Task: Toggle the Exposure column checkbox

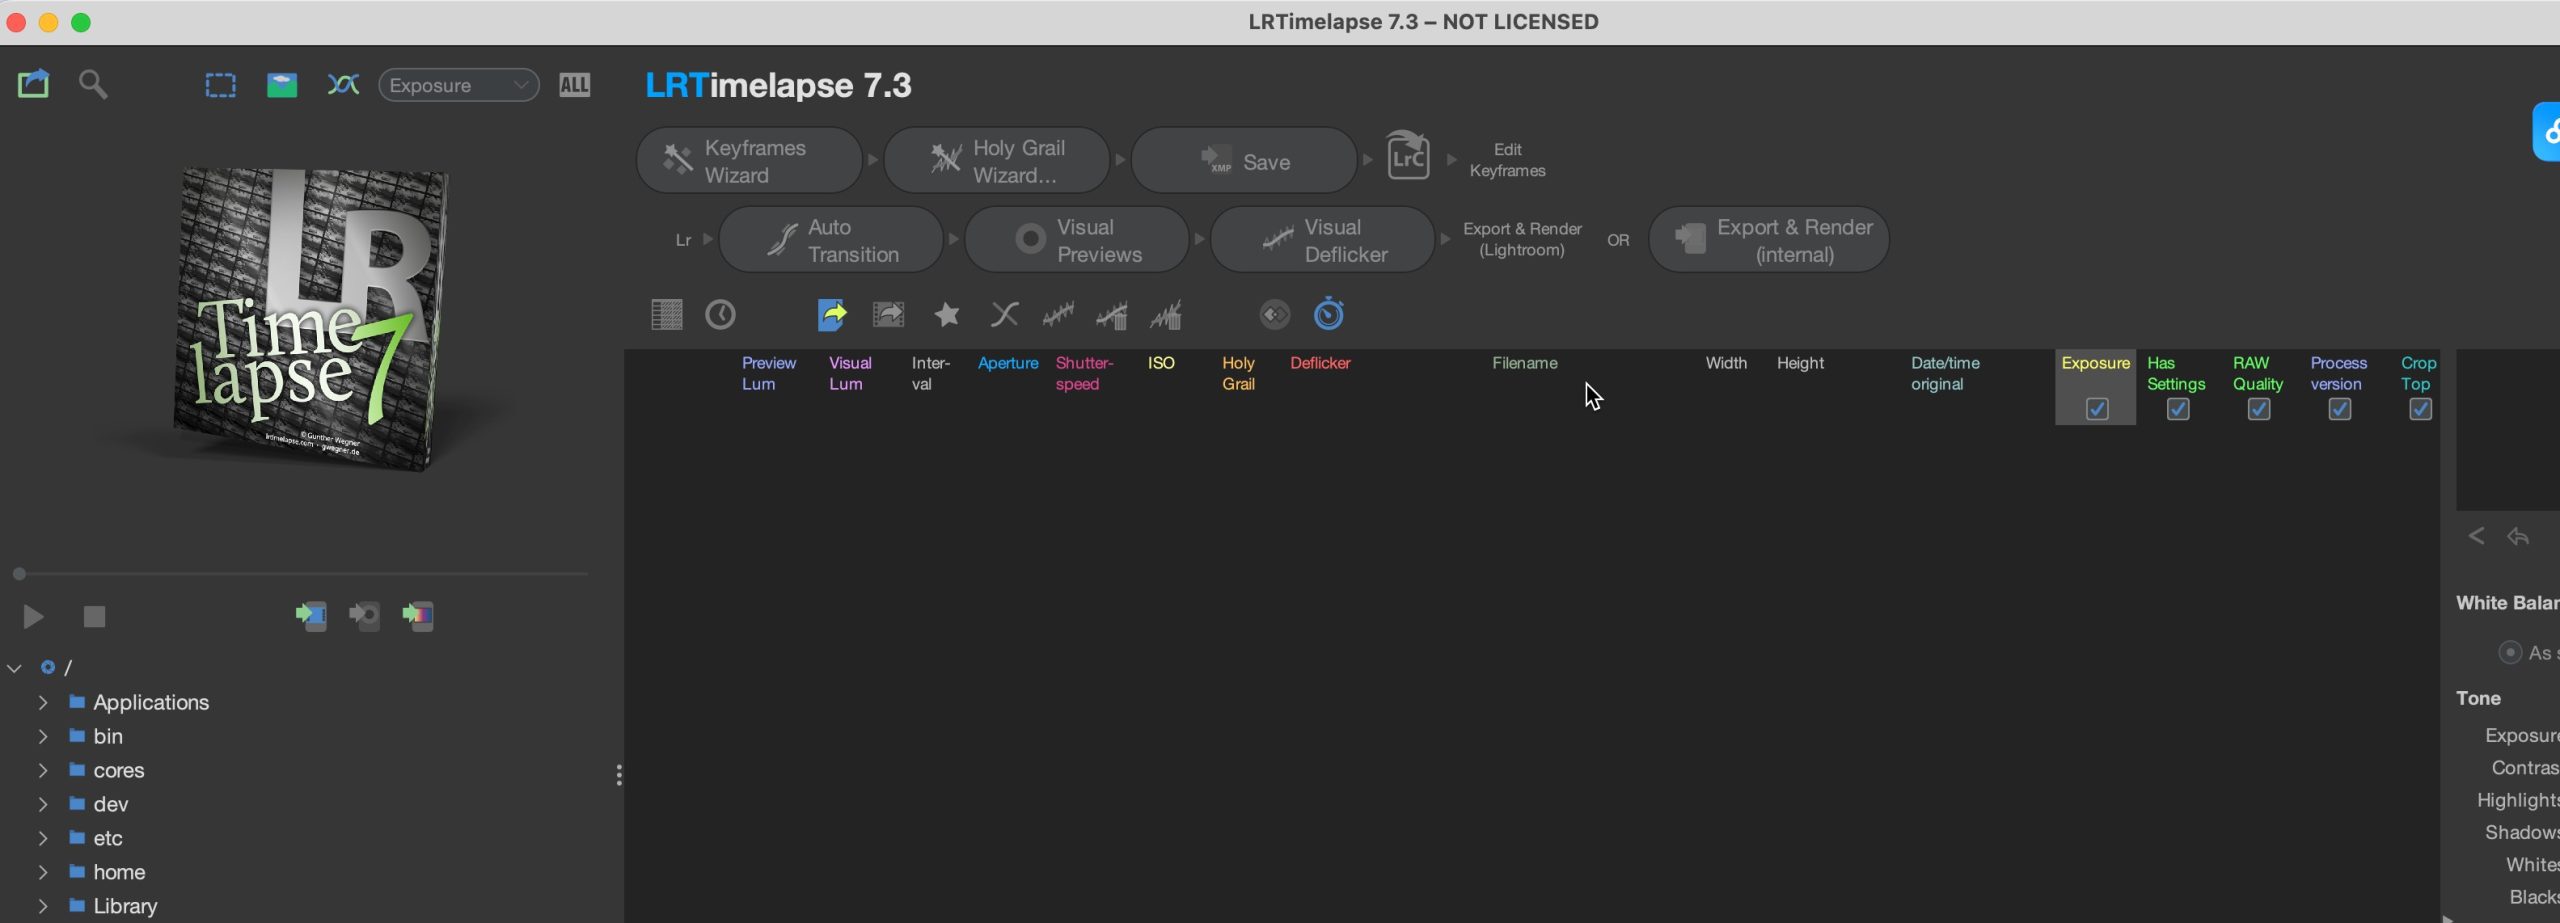Action: click(x=2097, y=409)
